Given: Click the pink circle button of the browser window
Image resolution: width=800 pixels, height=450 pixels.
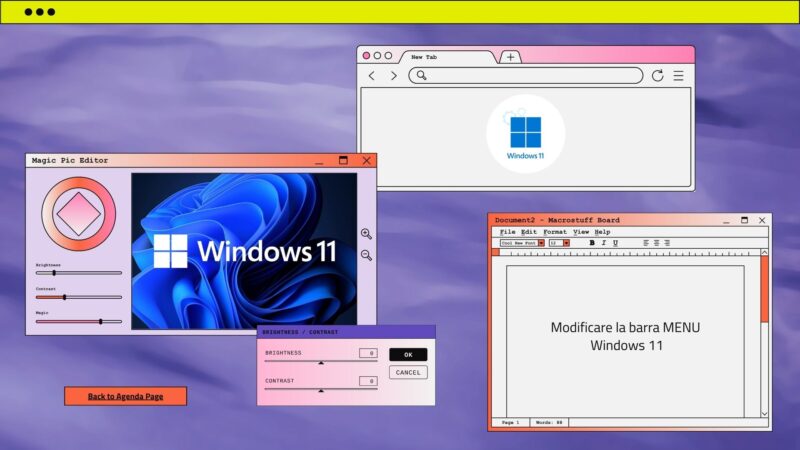Looking at the screenshot, I should tap(366, 56).
